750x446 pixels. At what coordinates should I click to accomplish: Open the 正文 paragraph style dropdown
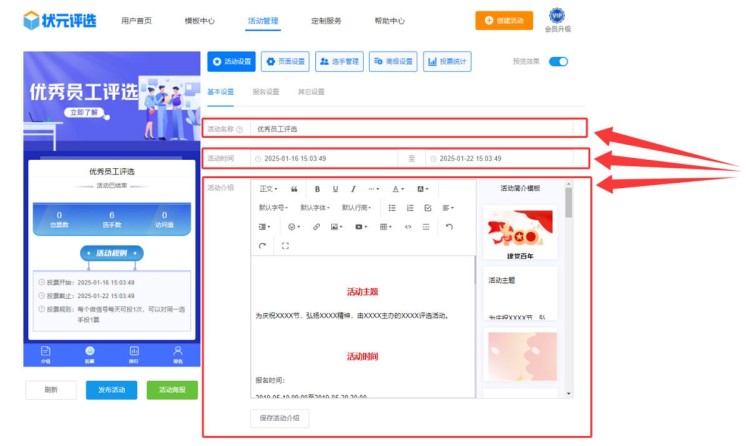267,189
